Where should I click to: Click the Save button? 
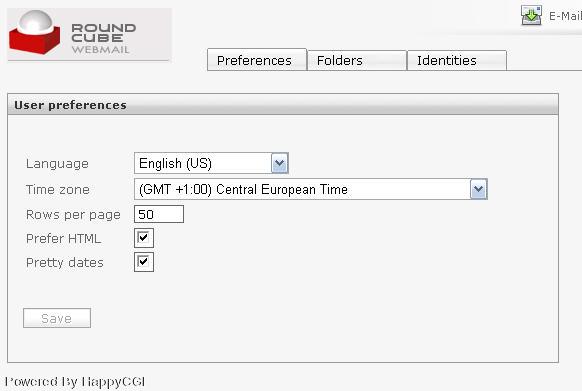point(57,318)
